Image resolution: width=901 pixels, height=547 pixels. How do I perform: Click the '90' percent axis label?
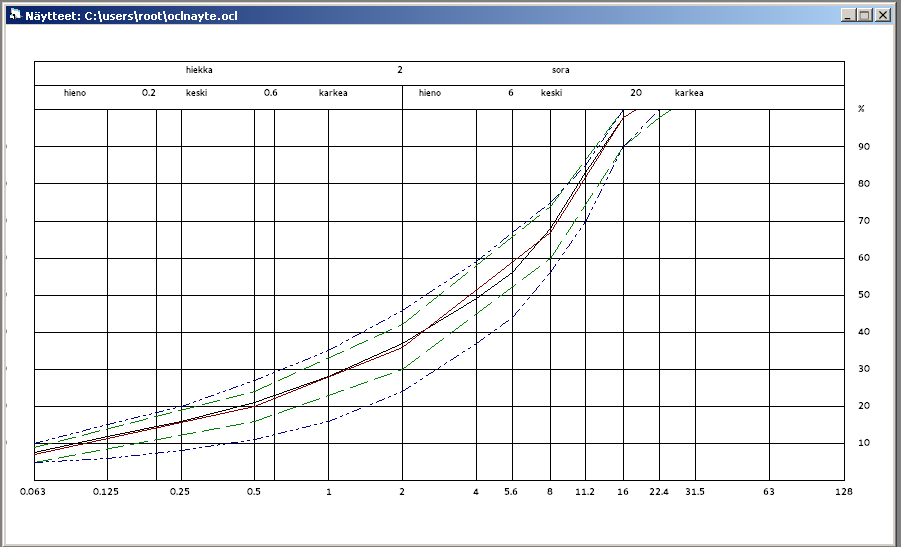click(864, 147)
